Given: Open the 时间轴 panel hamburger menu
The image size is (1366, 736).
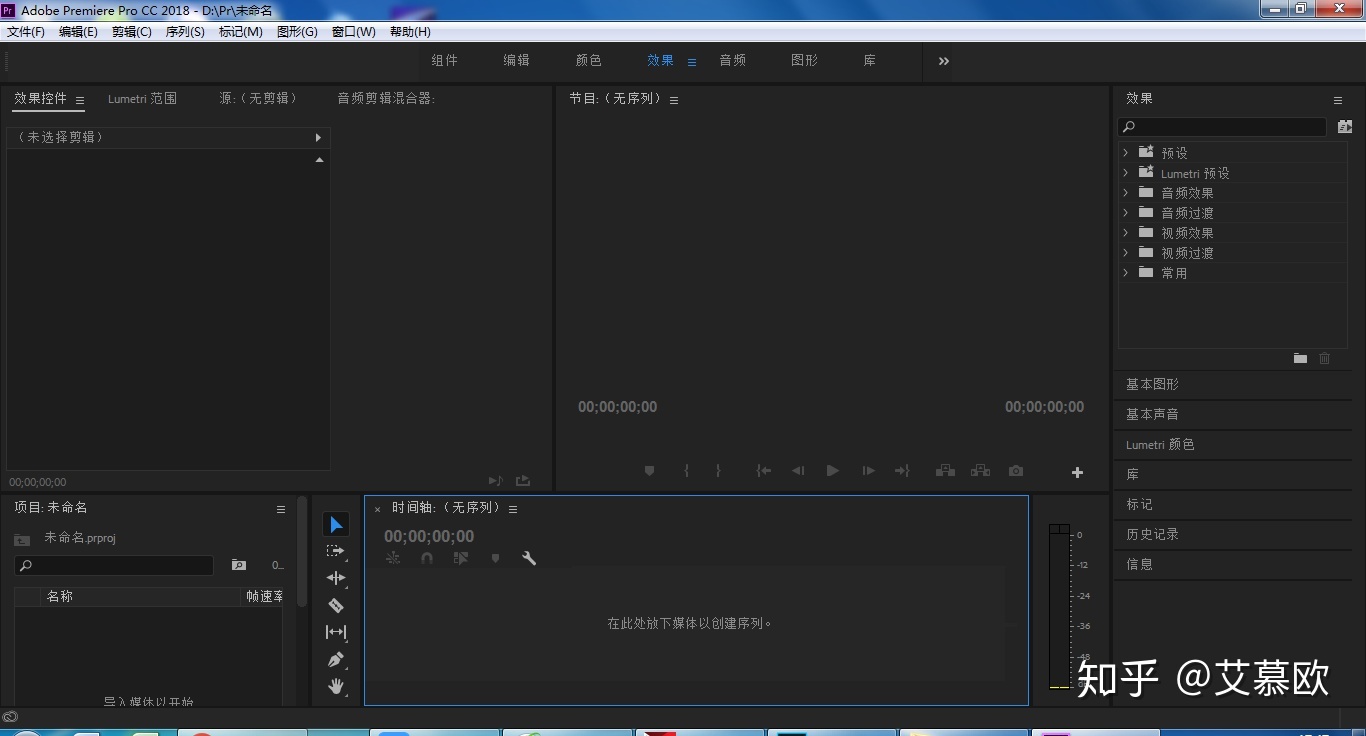Looking at the screenshot, I should coord(513,509).
